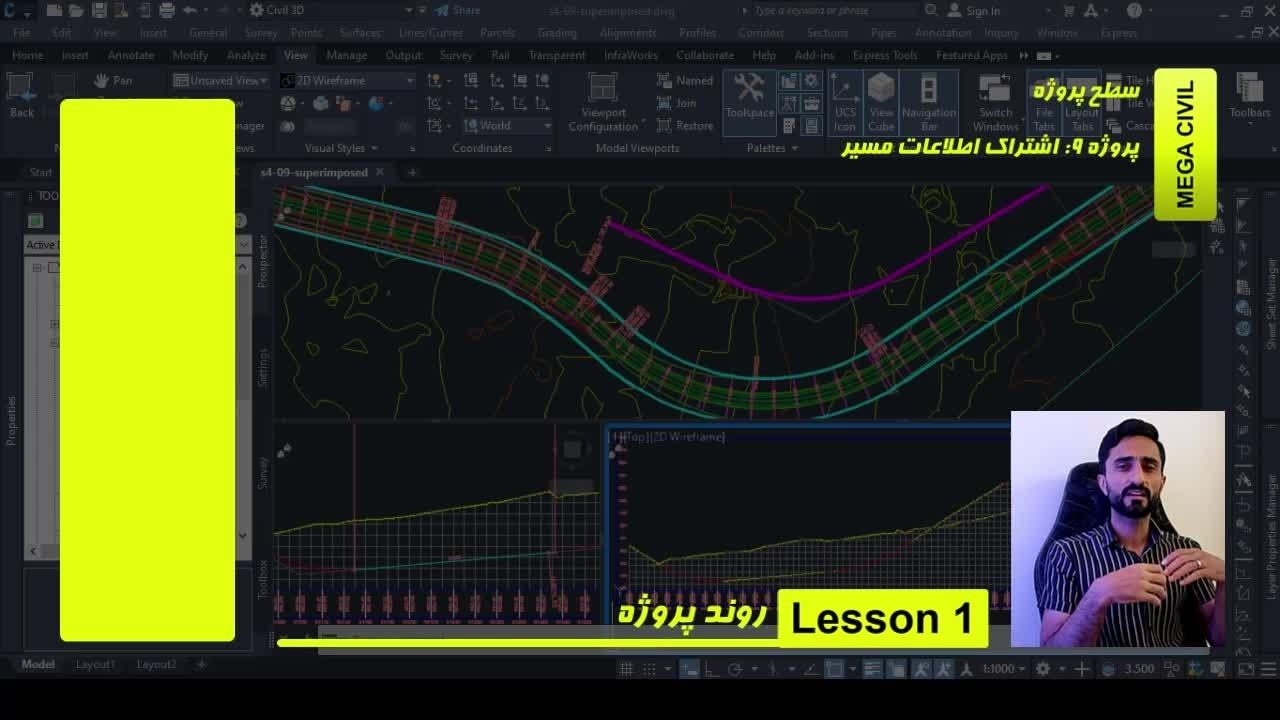
Task: Open the Corridors menu
Action: (760, 33)
